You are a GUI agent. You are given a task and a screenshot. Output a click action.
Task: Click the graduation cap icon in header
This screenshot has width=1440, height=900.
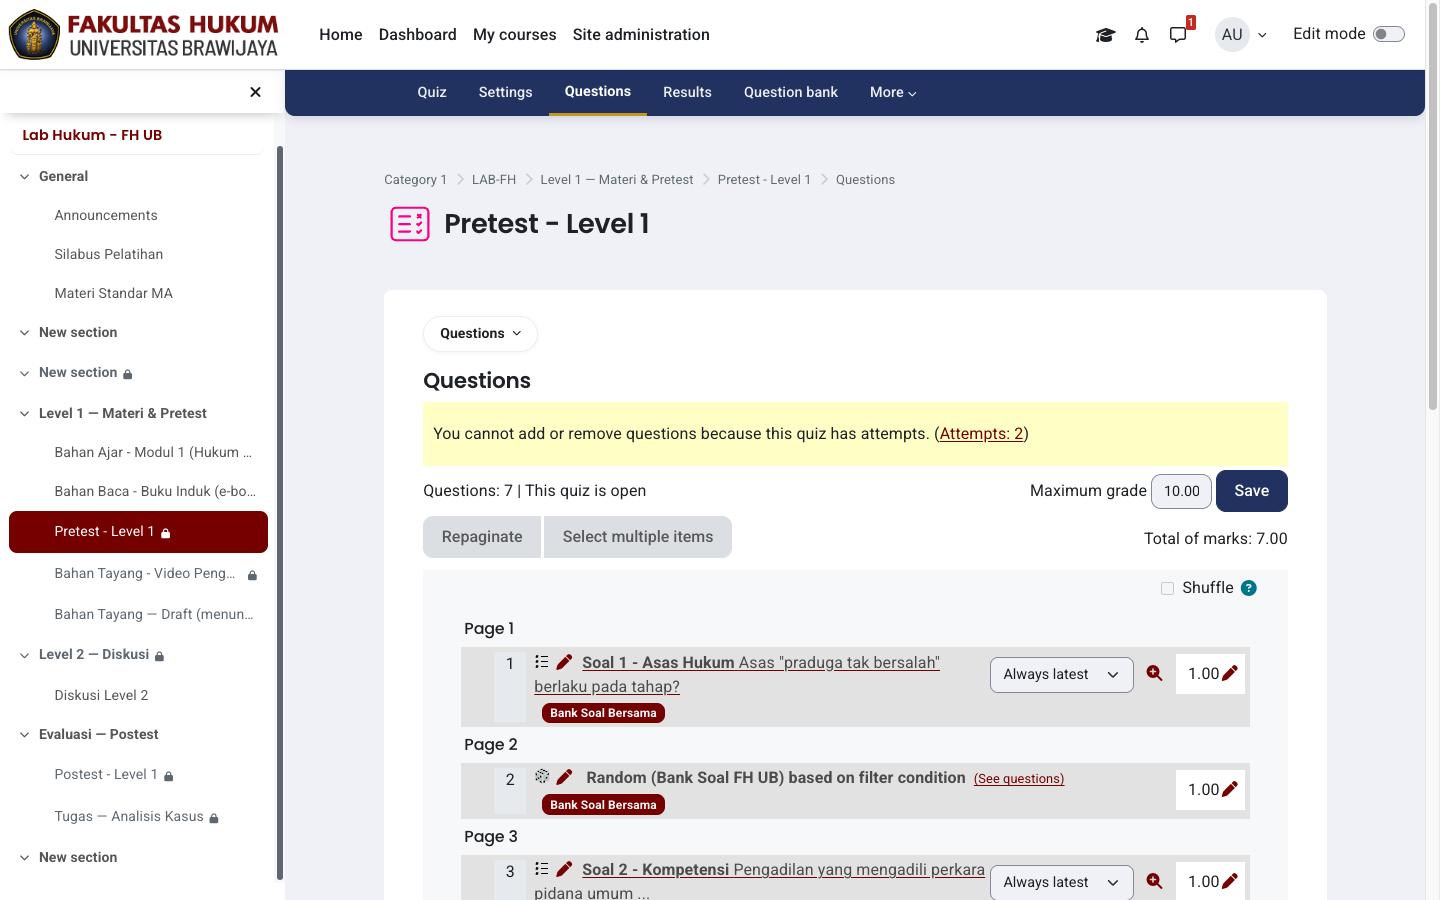[x=1105, y=35]
